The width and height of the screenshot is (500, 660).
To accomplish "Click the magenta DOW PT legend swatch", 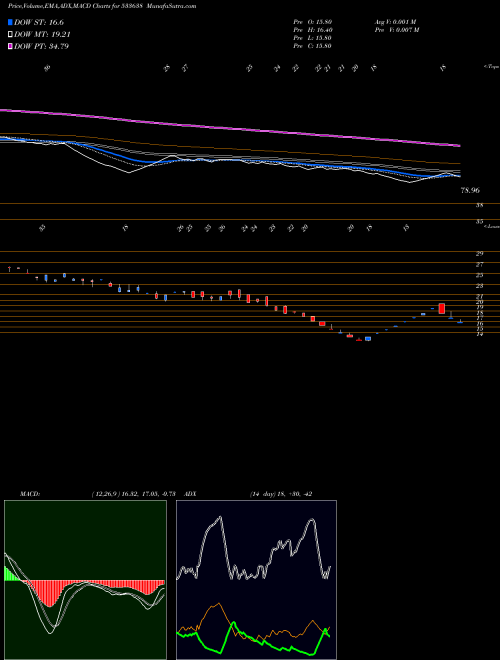I will click(10, 46).
